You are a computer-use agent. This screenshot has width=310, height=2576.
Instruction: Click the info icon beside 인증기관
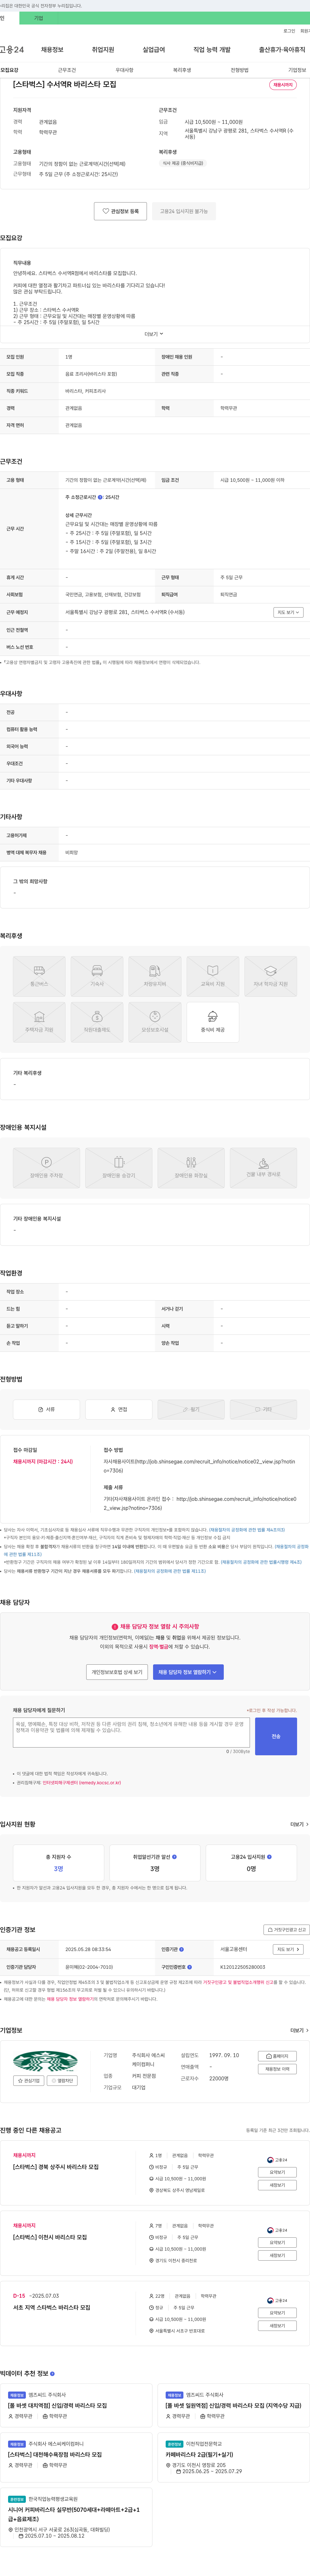click(x=181, y=1949)
